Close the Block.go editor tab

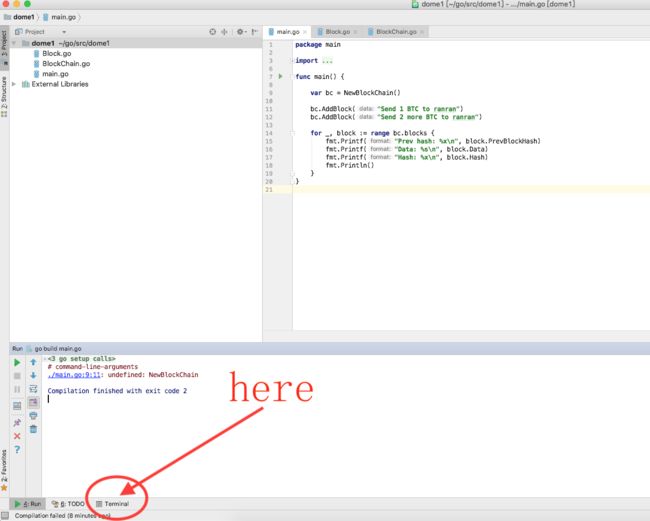point(356,32)
